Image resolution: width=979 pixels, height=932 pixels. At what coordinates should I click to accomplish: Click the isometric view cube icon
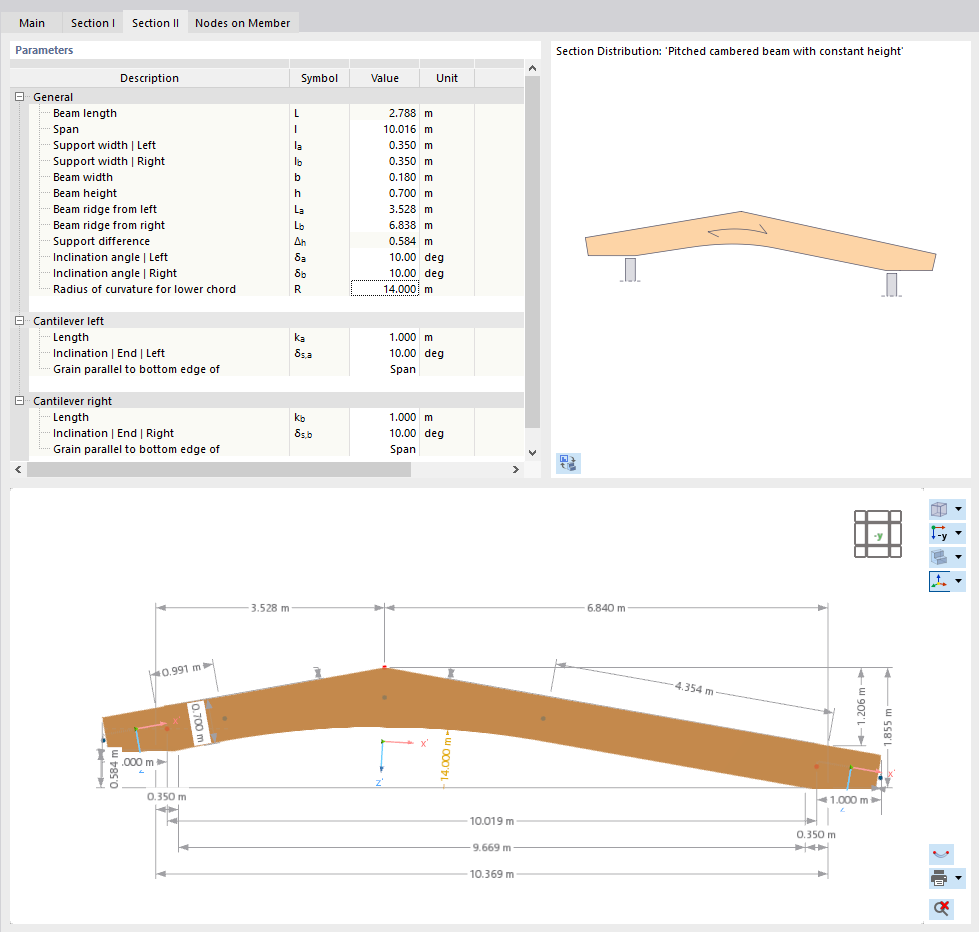939,509
